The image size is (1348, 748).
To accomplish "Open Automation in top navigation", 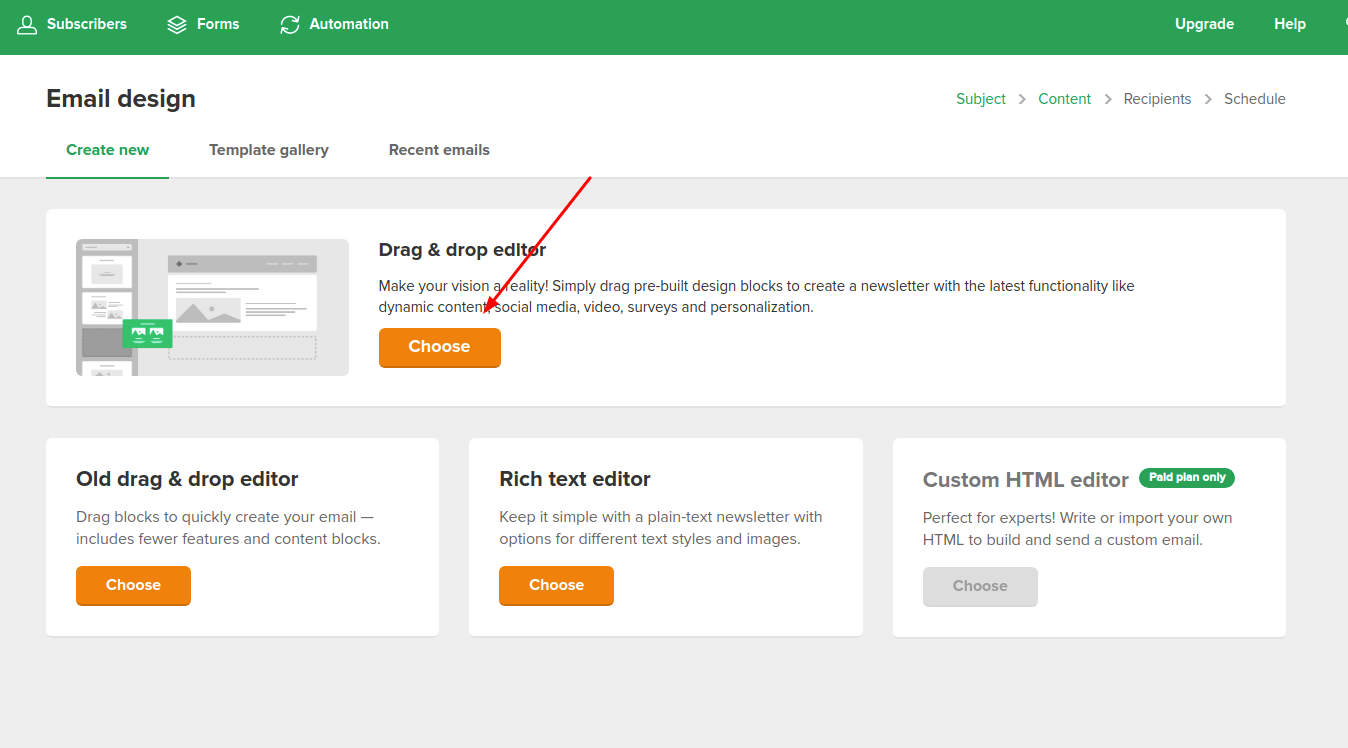I will click(349, 24).
